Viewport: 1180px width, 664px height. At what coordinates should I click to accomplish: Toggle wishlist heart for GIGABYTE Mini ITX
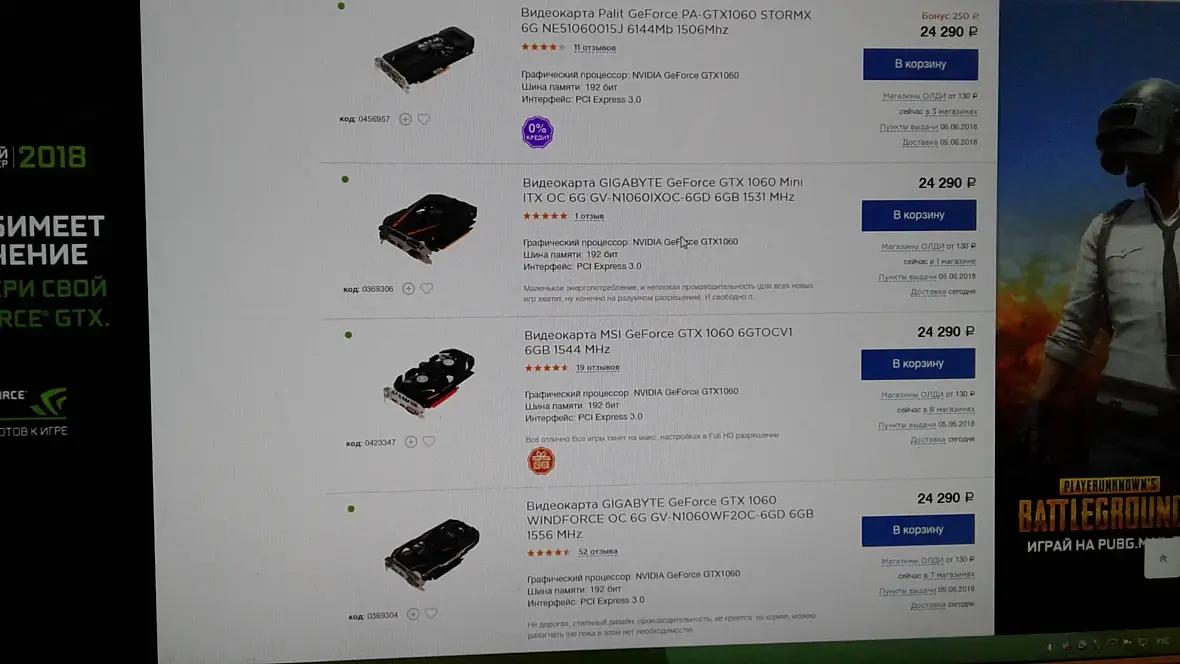(427, 288)
